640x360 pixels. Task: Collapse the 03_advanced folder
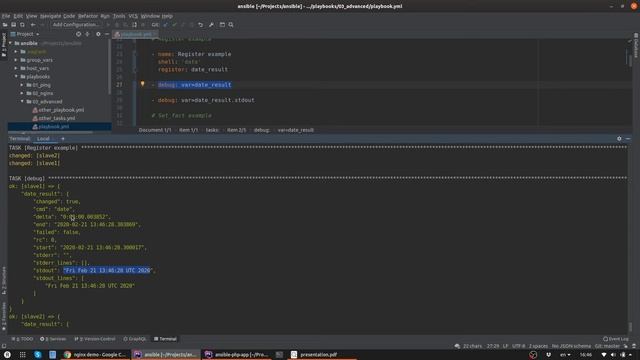coord(22,101)
